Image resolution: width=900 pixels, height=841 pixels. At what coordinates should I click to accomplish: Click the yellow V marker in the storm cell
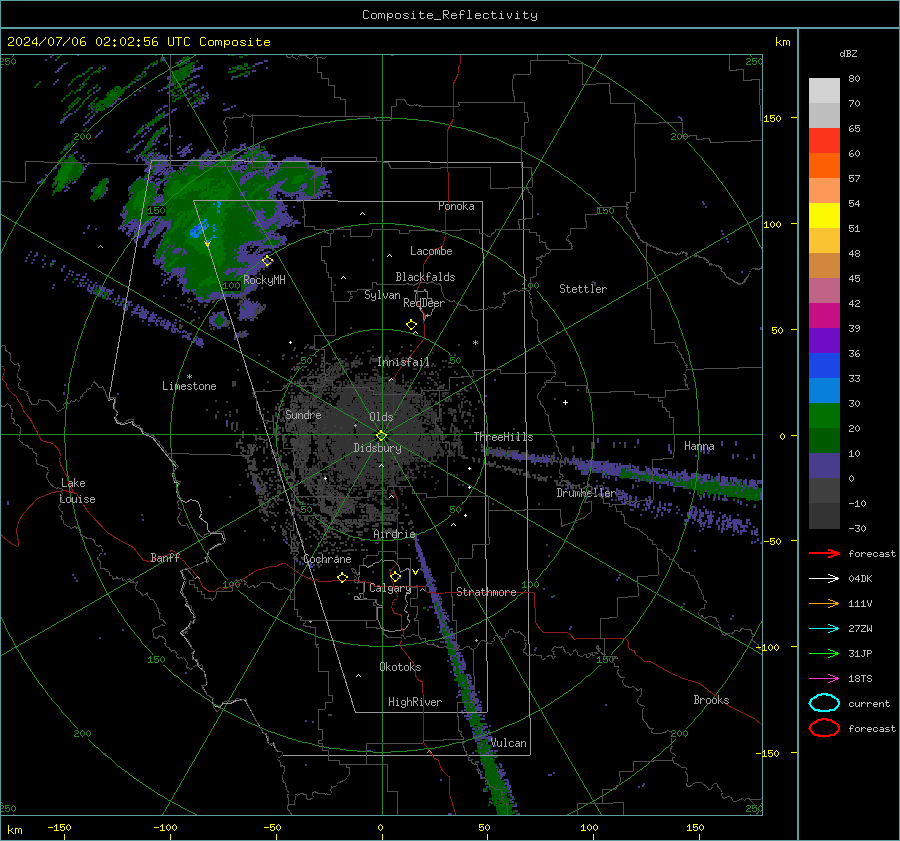pyautogui.click(x=208, y=244)
